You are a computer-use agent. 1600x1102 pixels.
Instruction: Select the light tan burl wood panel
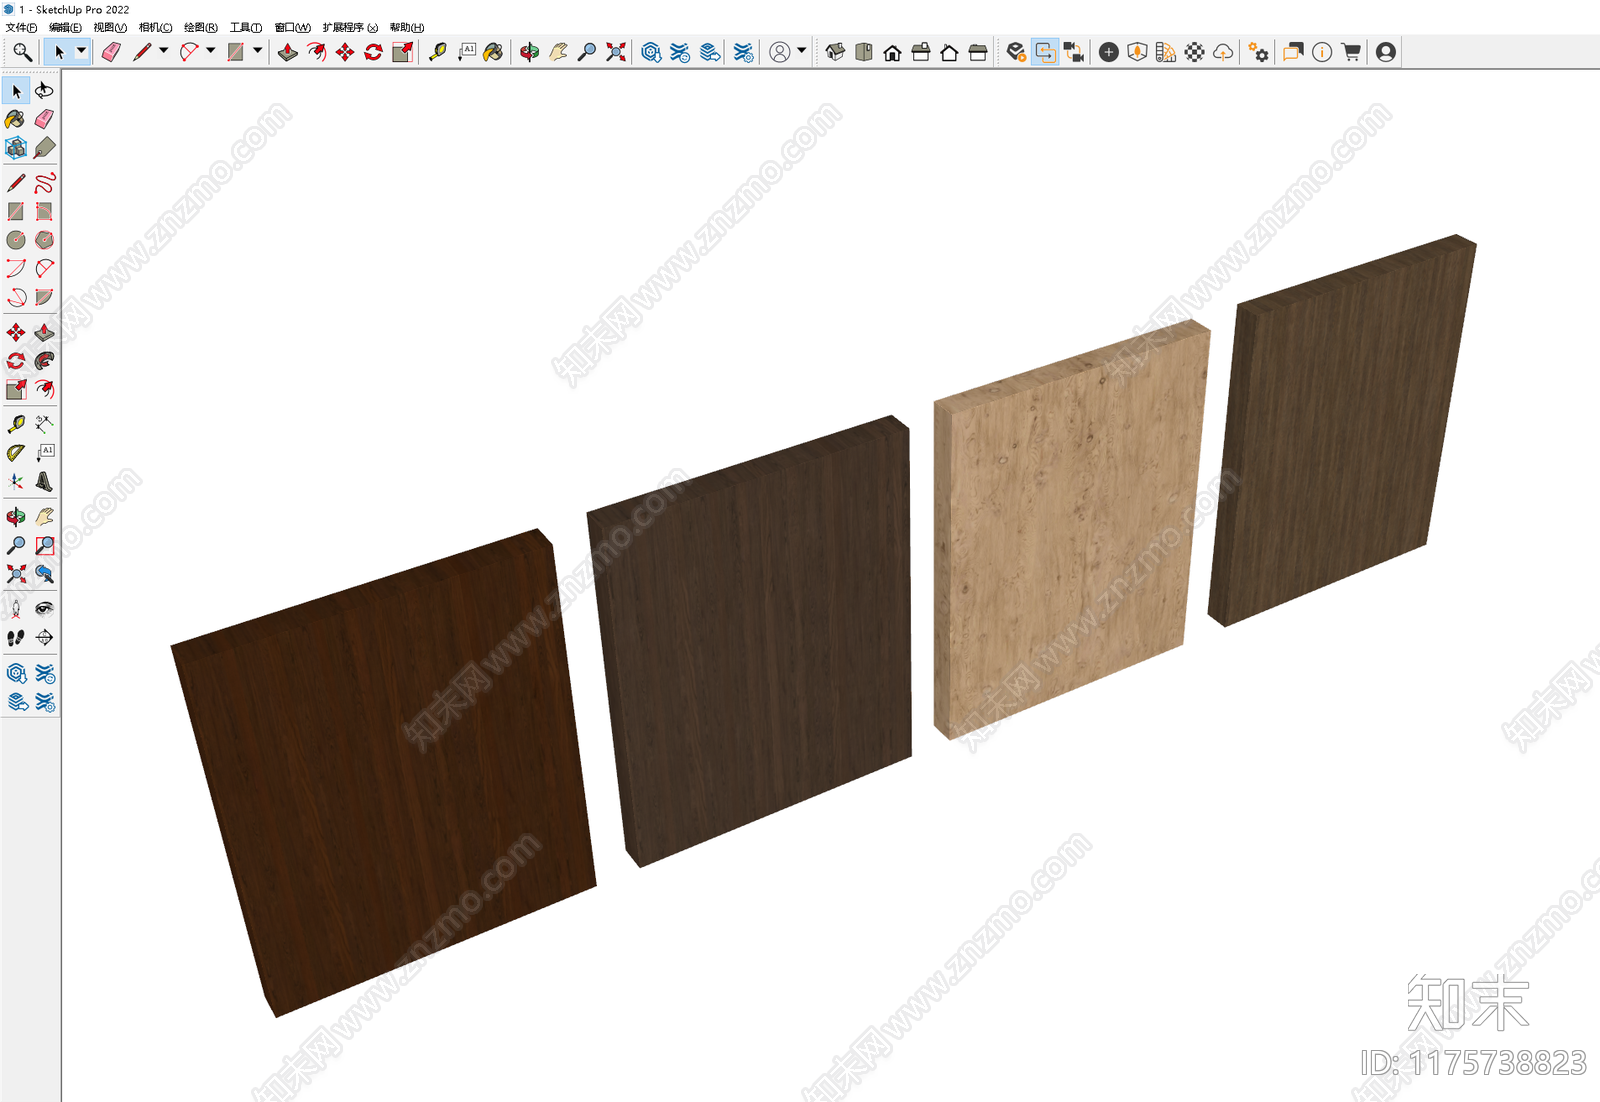coord(1070,530)
